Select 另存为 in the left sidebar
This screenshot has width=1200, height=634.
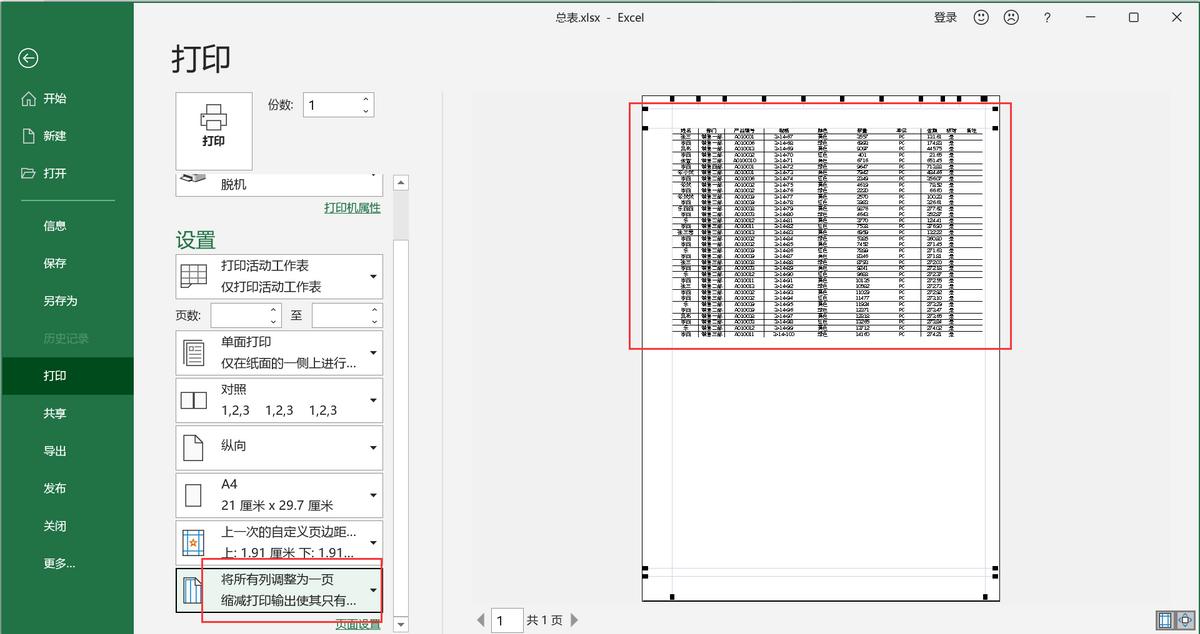click(x=60, y=301)
